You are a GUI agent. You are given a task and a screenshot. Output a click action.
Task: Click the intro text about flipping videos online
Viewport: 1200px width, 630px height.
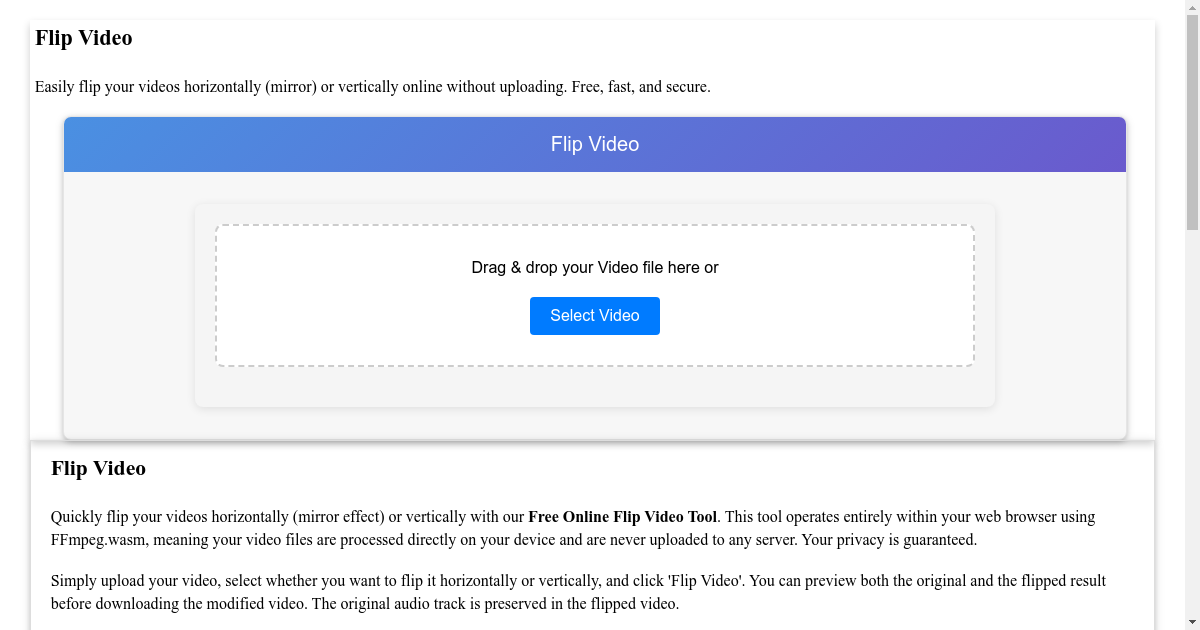coord(373,87)
